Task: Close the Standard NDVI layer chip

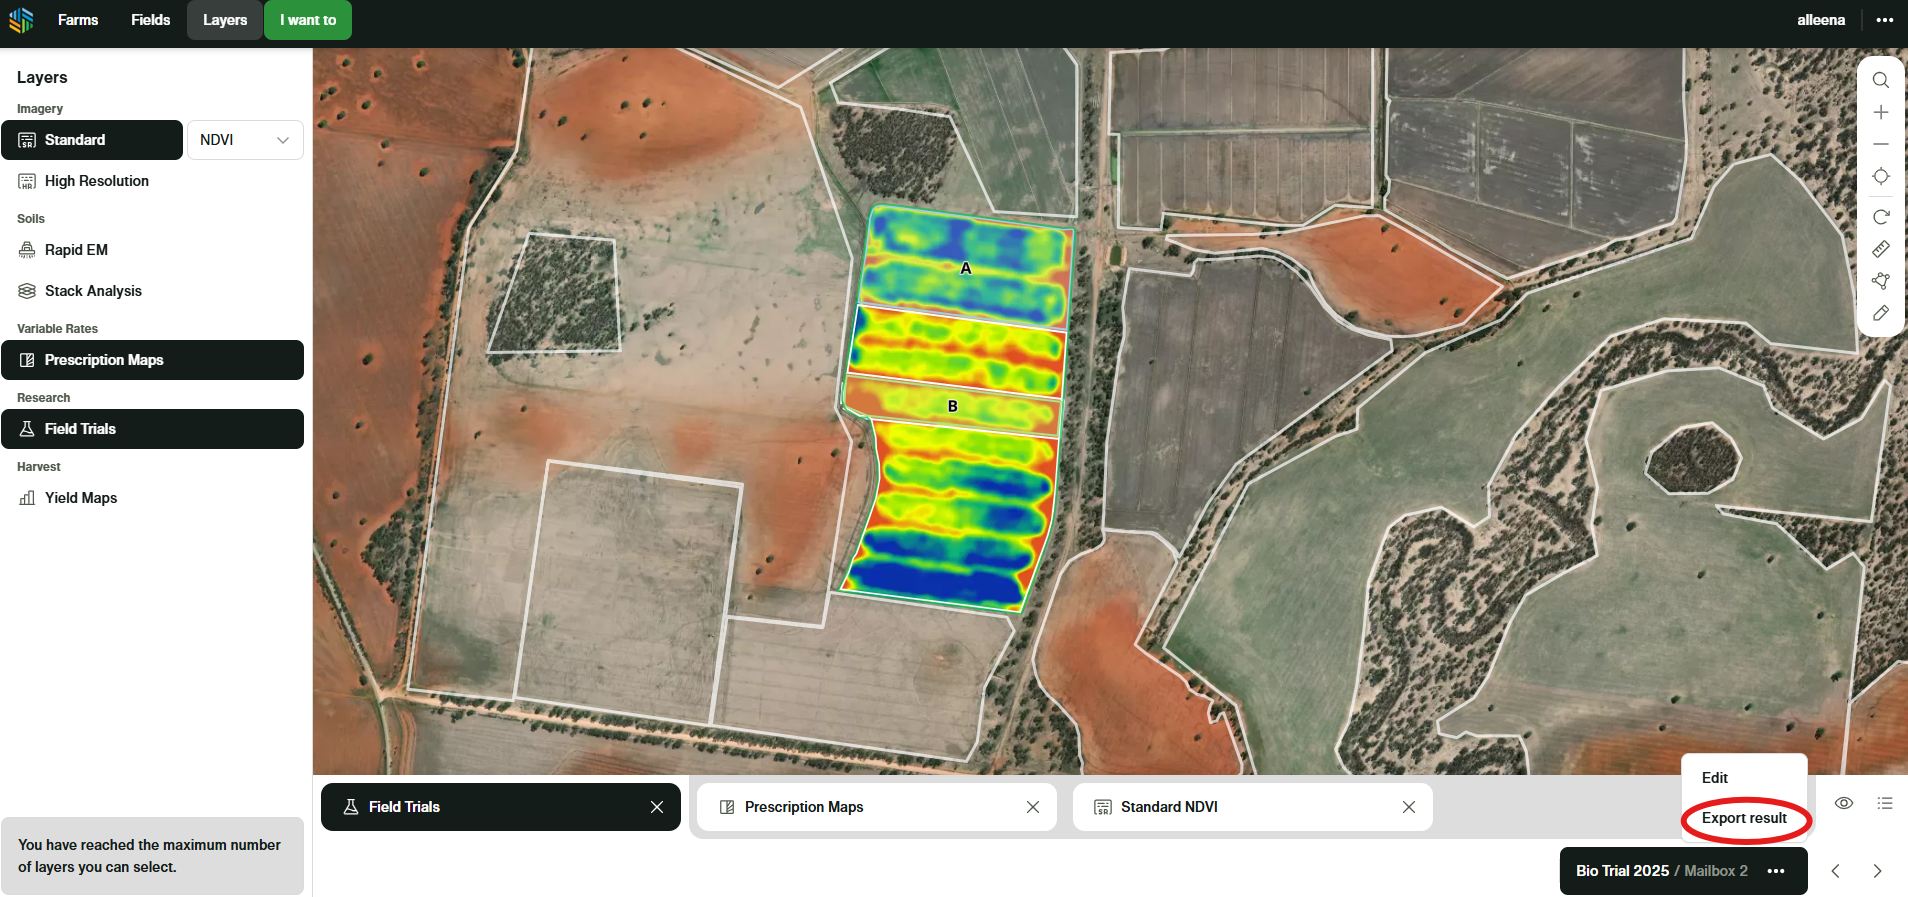Action: (1408, 807)
